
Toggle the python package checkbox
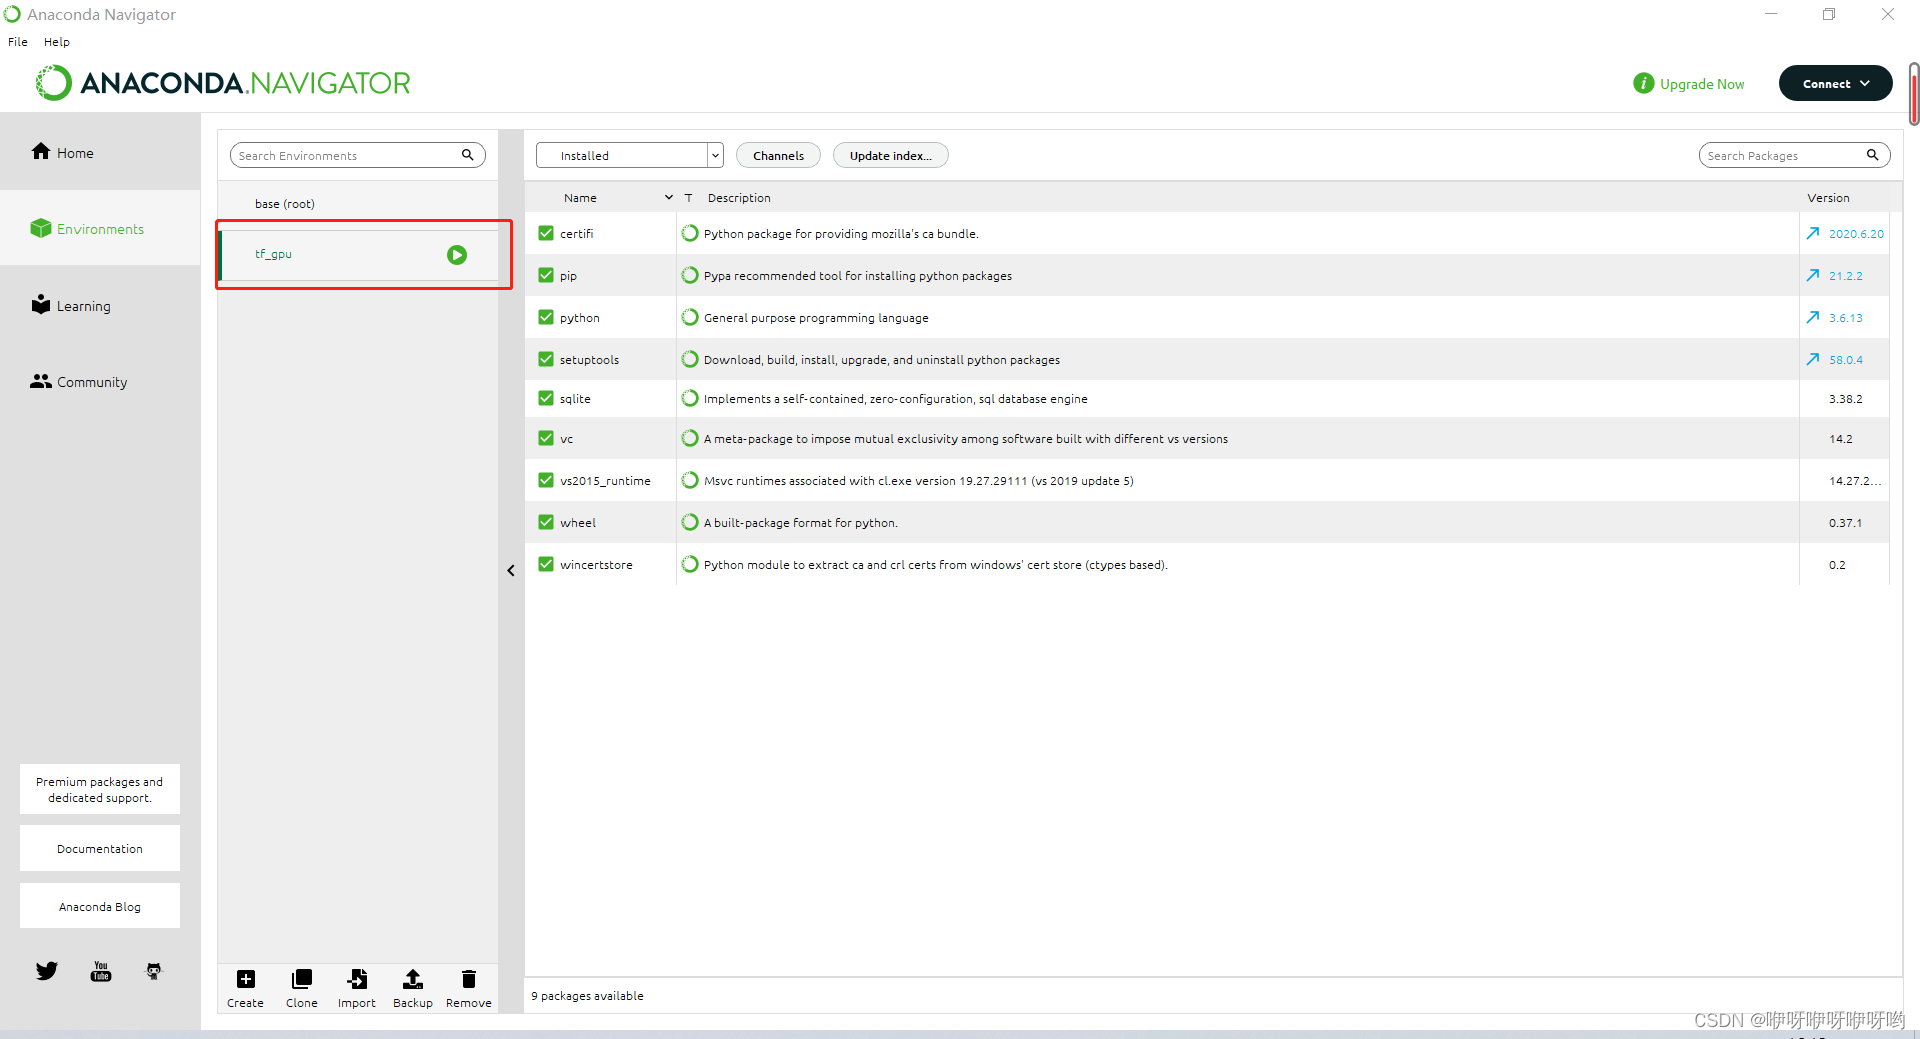546,317
